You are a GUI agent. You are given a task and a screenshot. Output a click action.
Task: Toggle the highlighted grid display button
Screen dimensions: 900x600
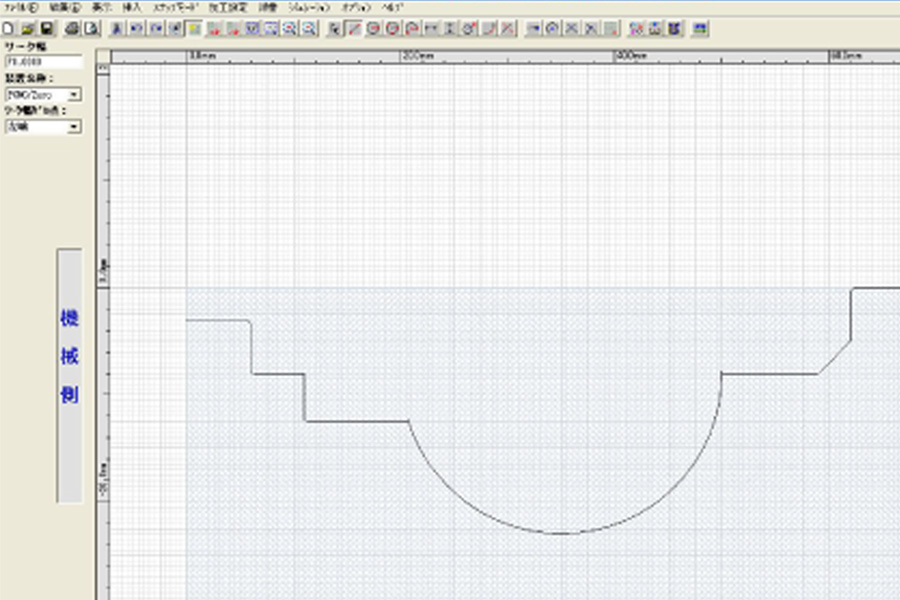(195, 29)
